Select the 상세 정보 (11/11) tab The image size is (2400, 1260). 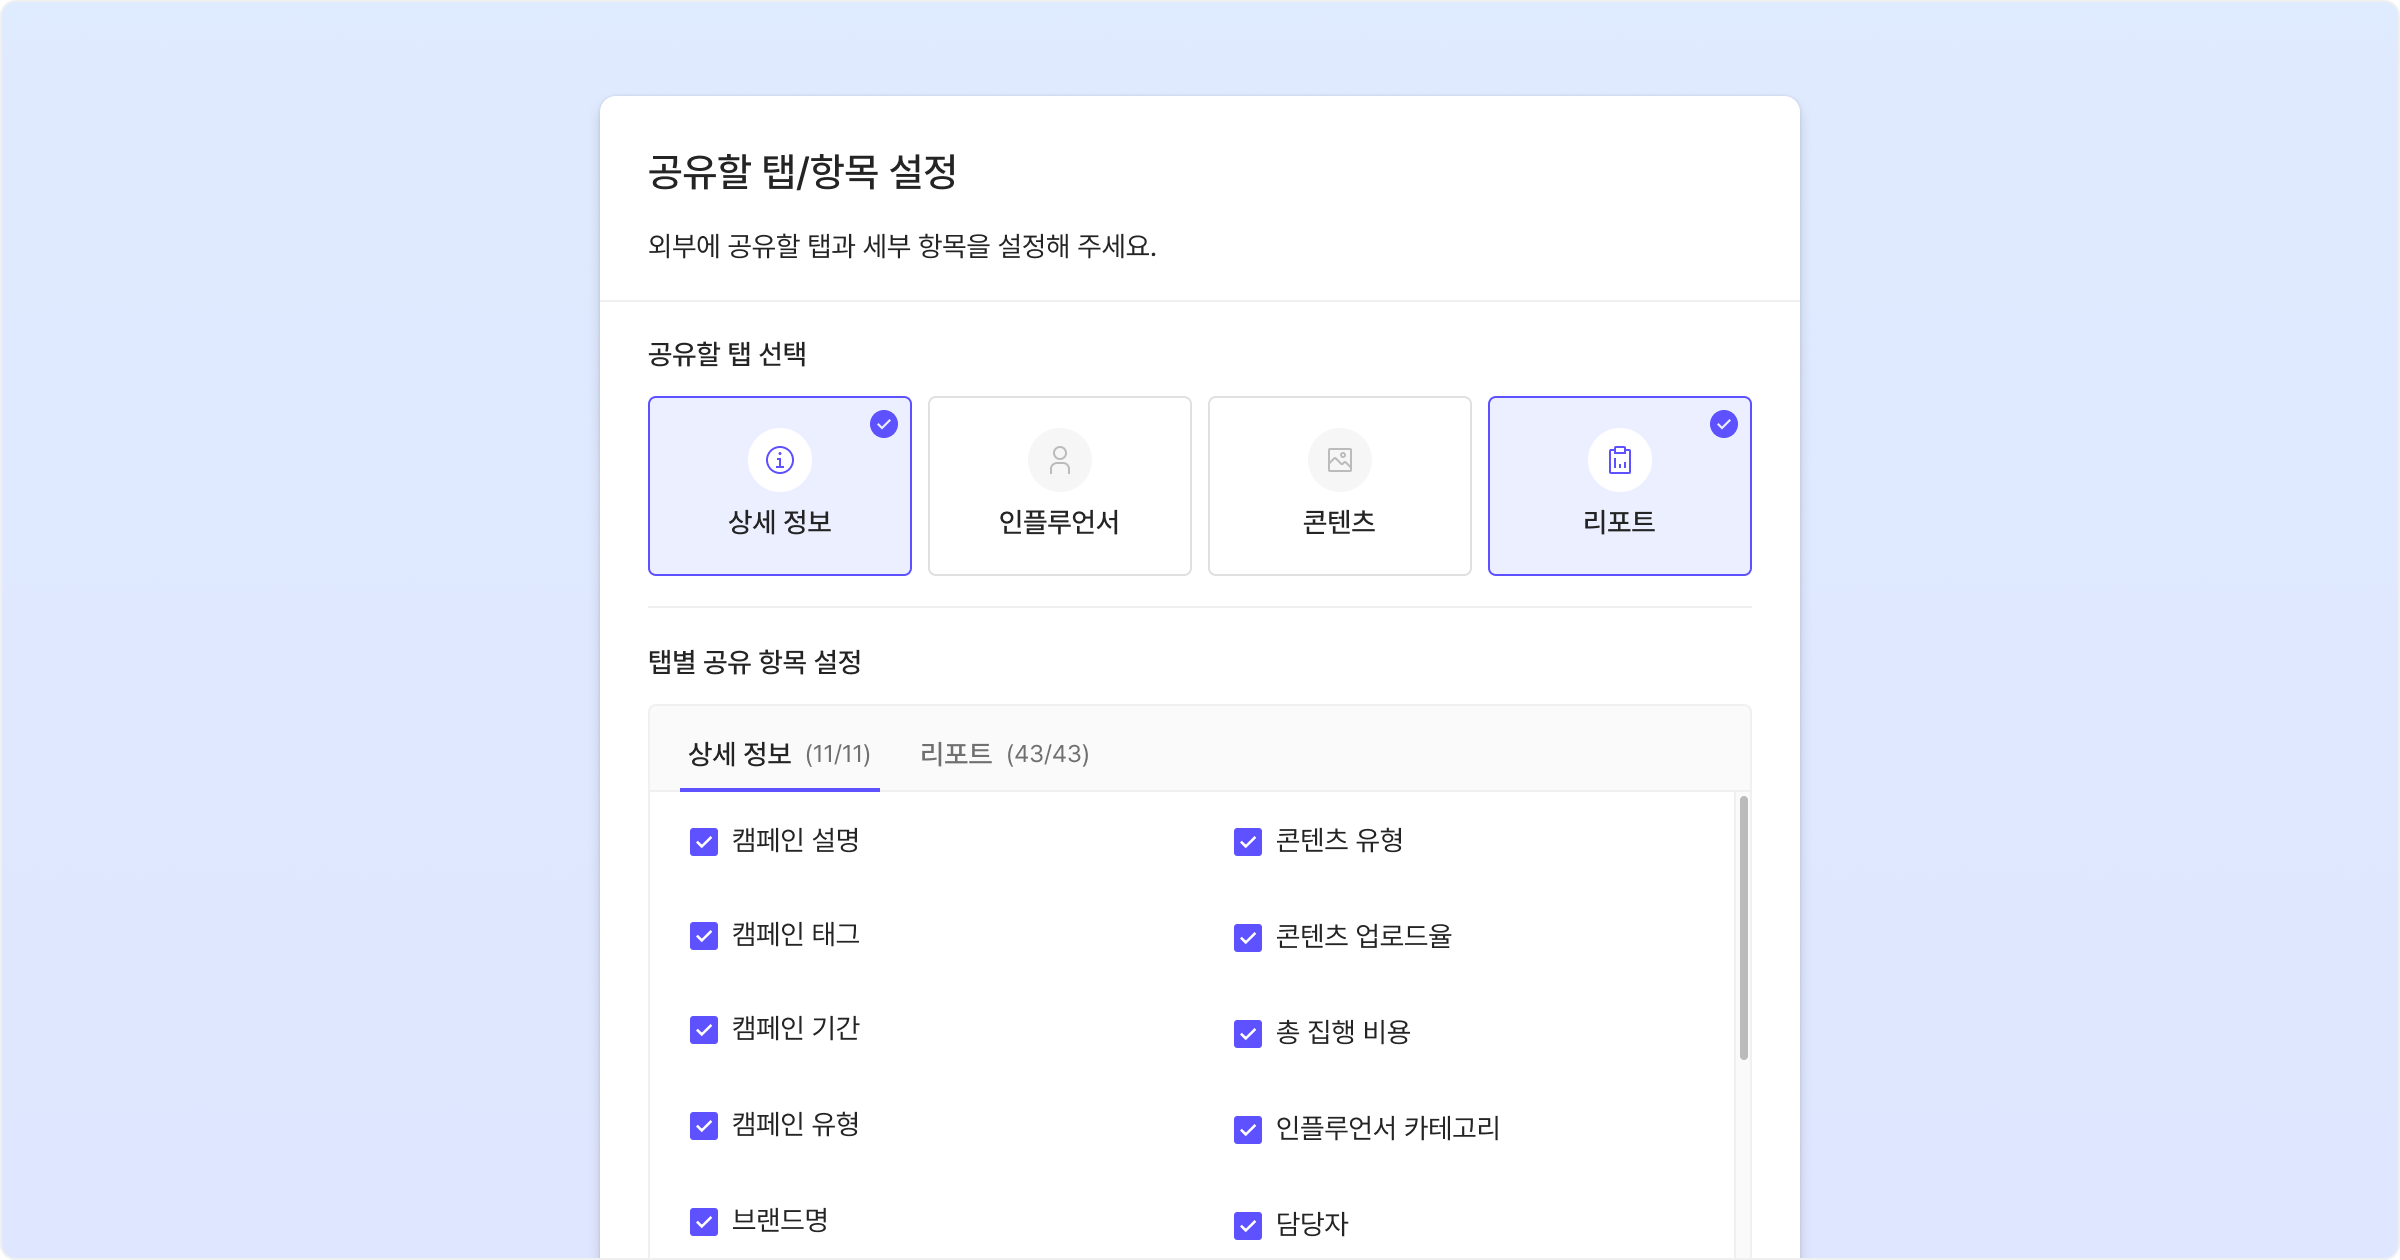tap(780, 754)
